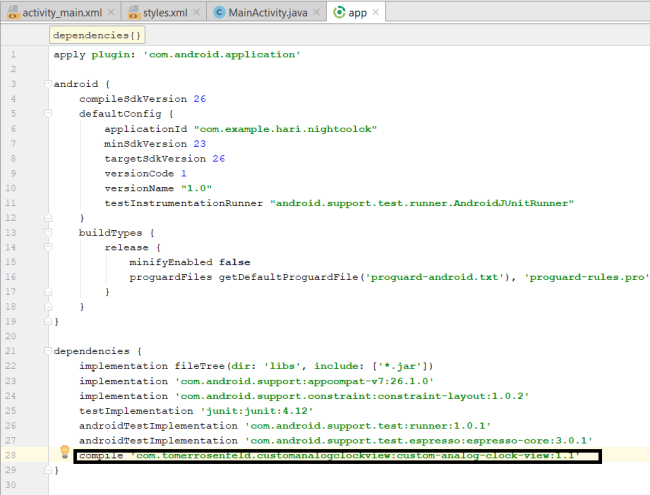Click the lightbulb quick-fix icon on line 28

[x=65, y=452]
